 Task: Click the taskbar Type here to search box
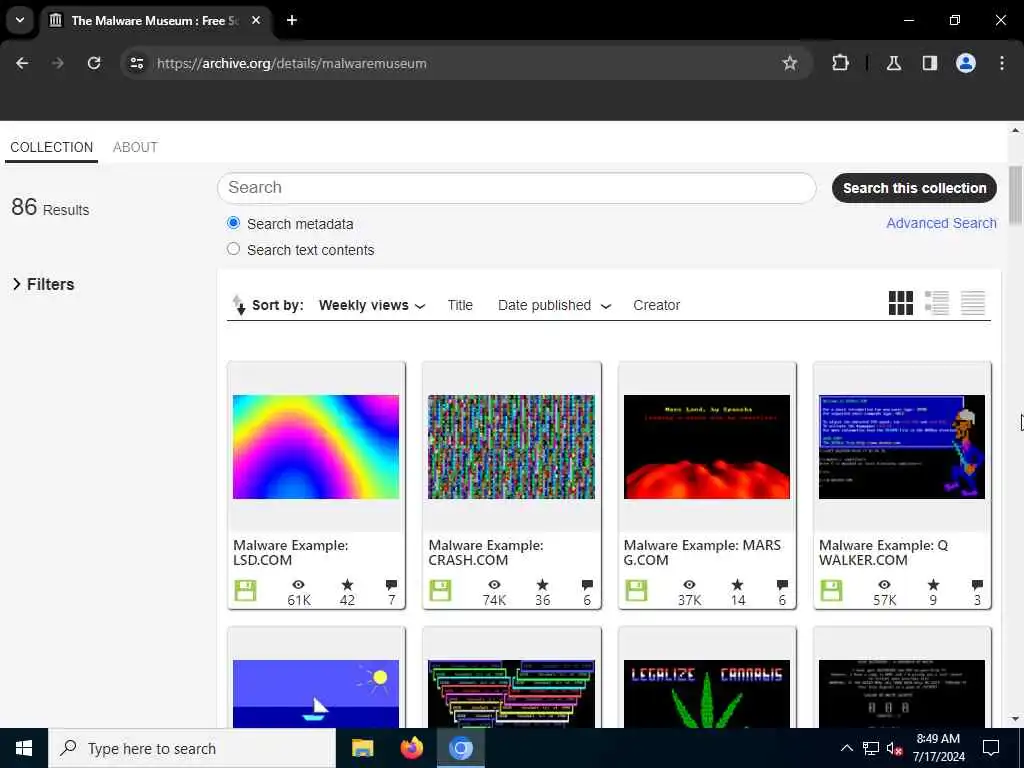tap(191, 748)
